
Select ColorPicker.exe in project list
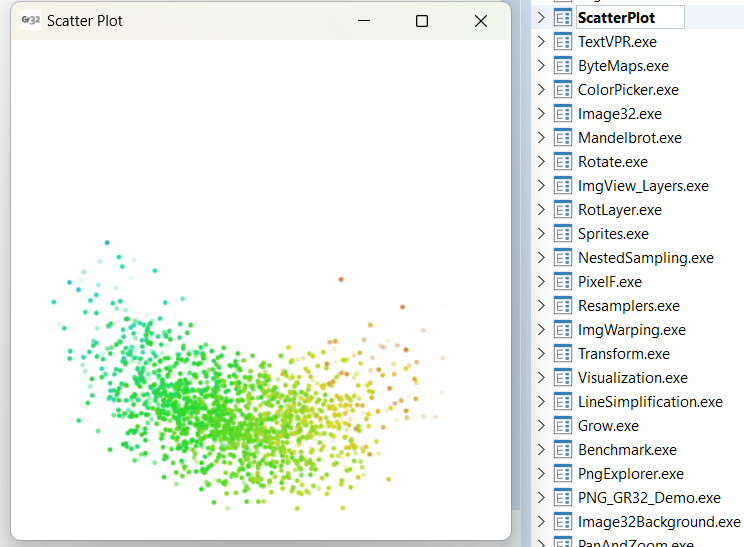click(628, 90)
